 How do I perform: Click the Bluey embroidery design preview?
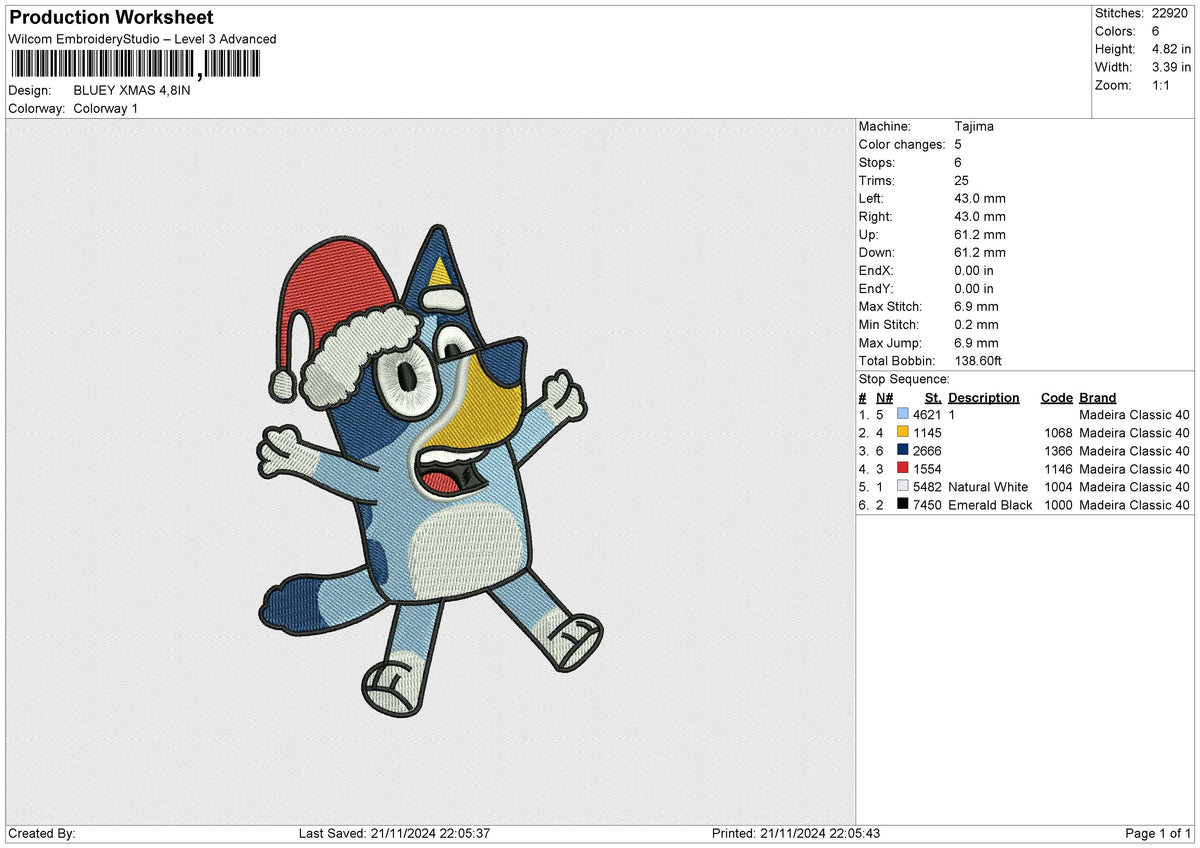coord(430,470)
